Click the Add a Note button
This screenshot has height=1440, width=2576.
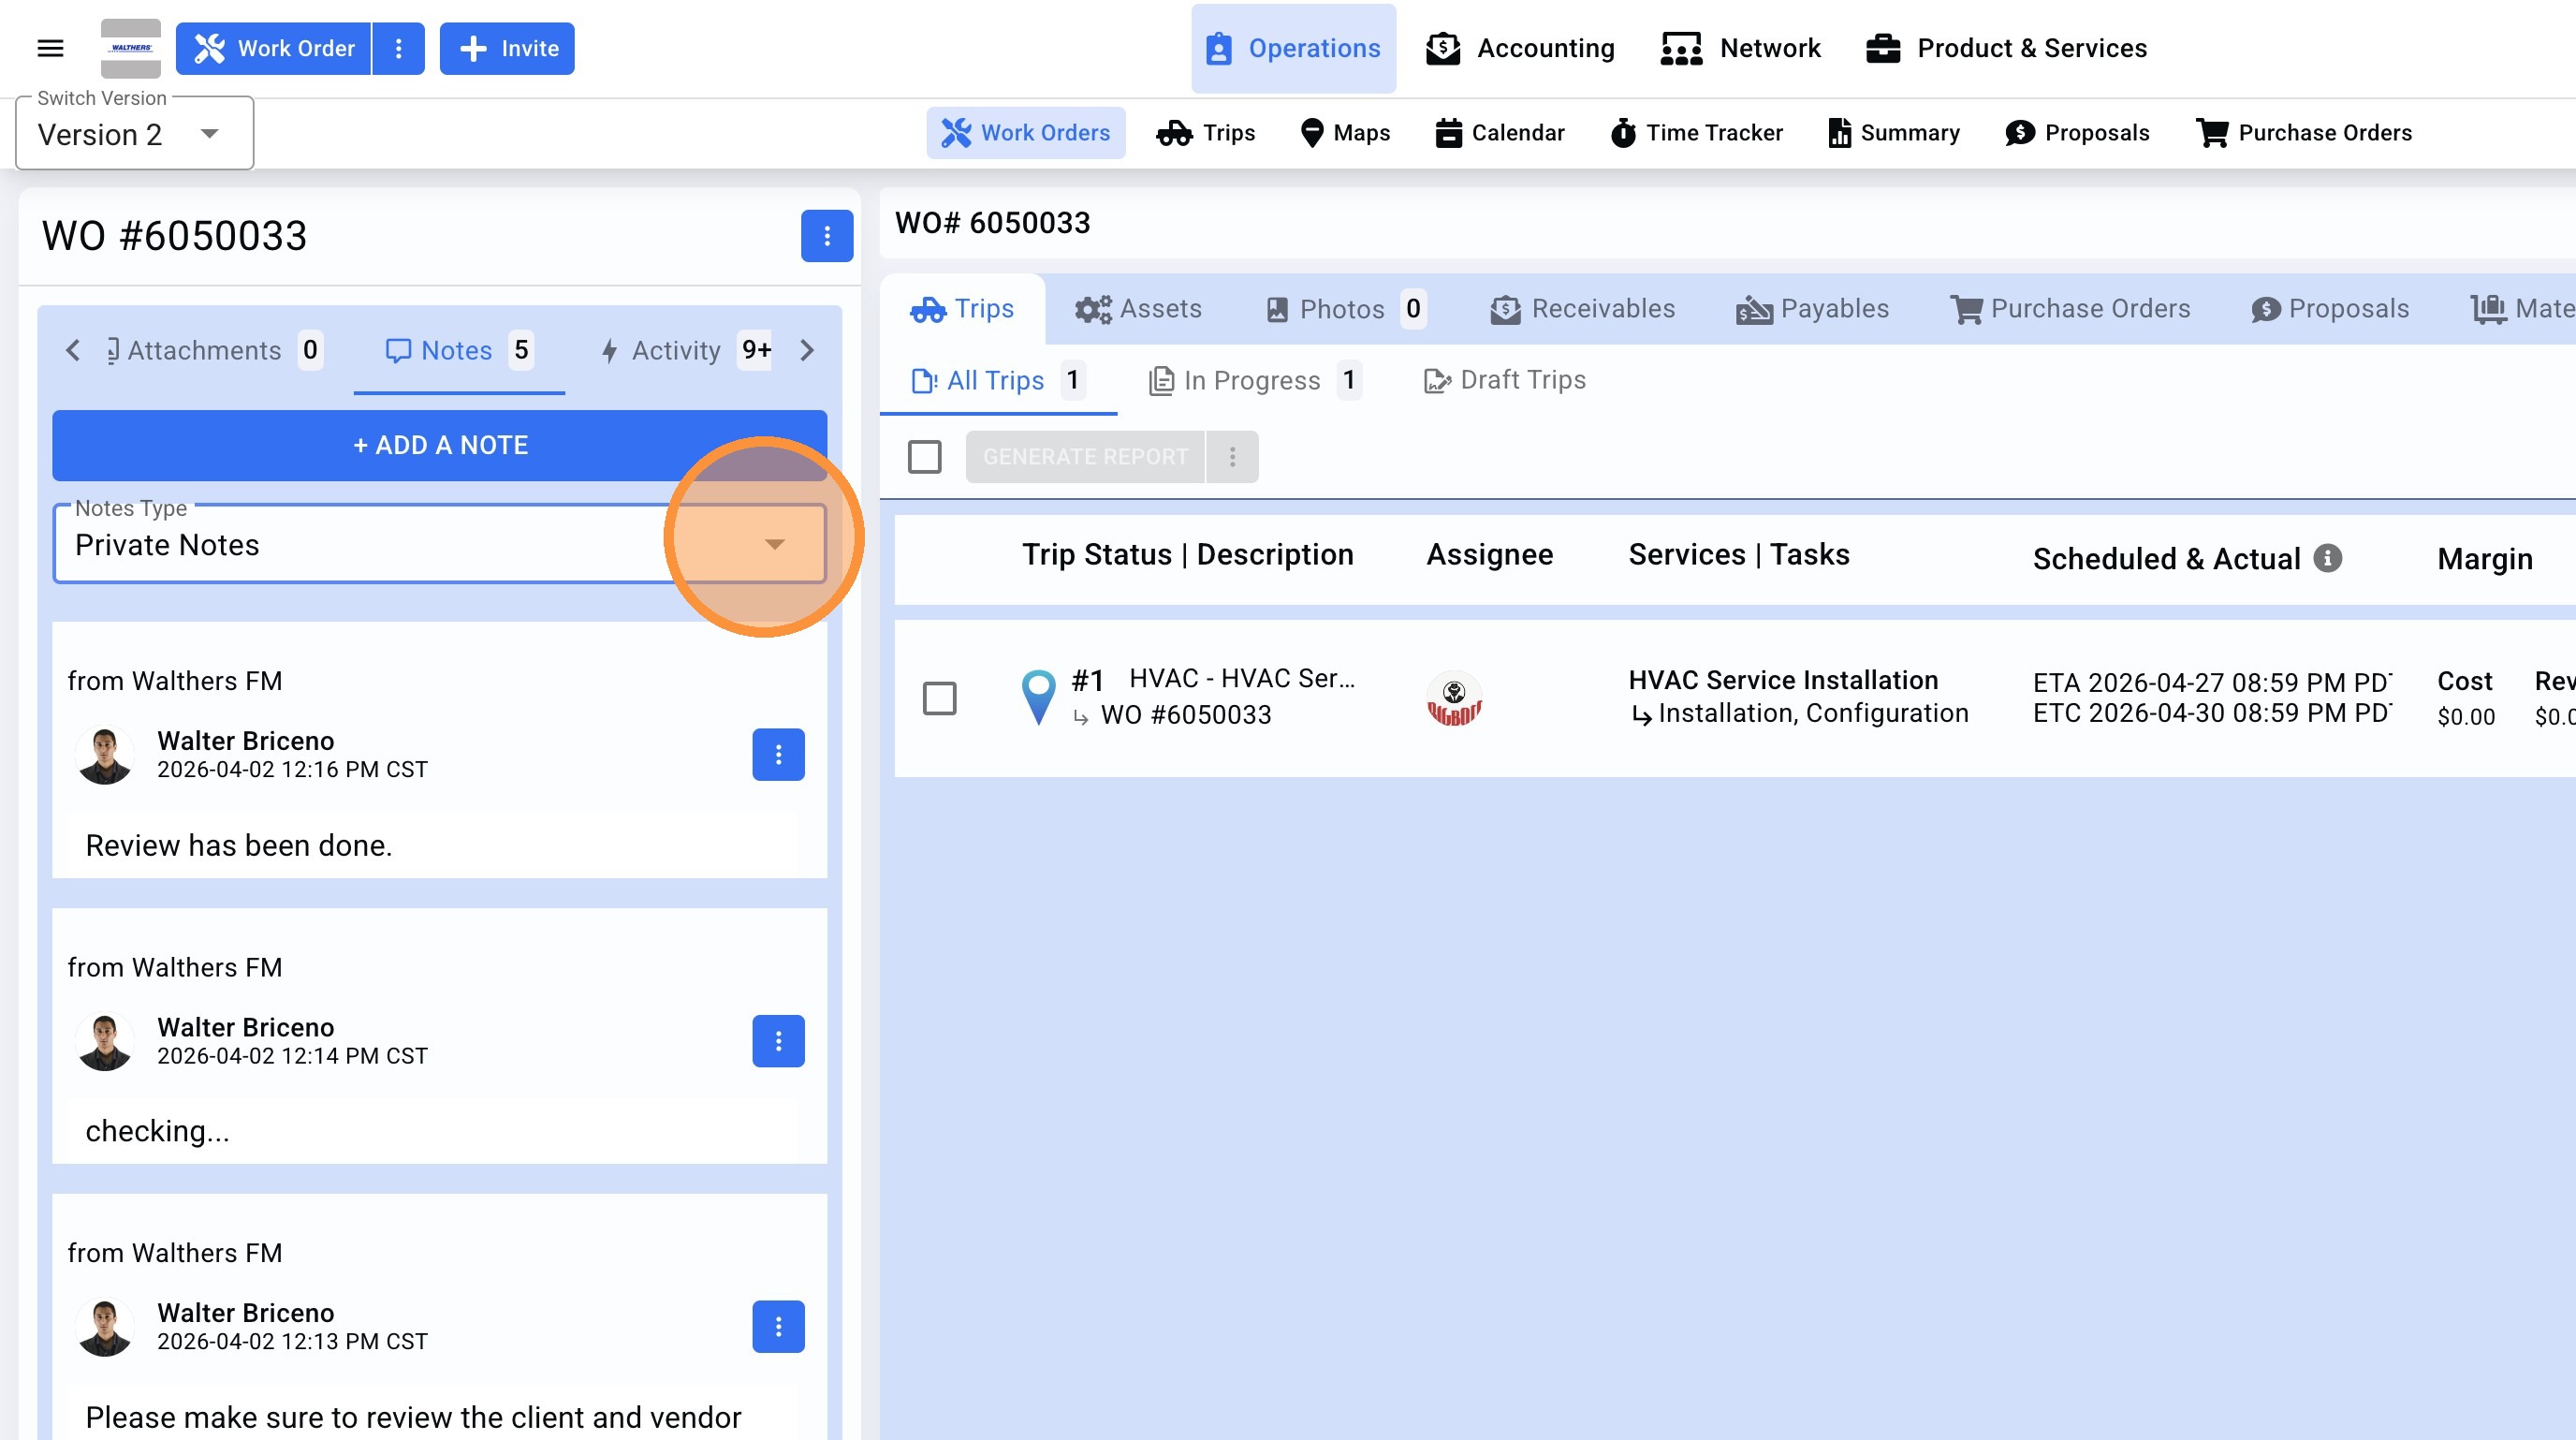pos(440,445)
